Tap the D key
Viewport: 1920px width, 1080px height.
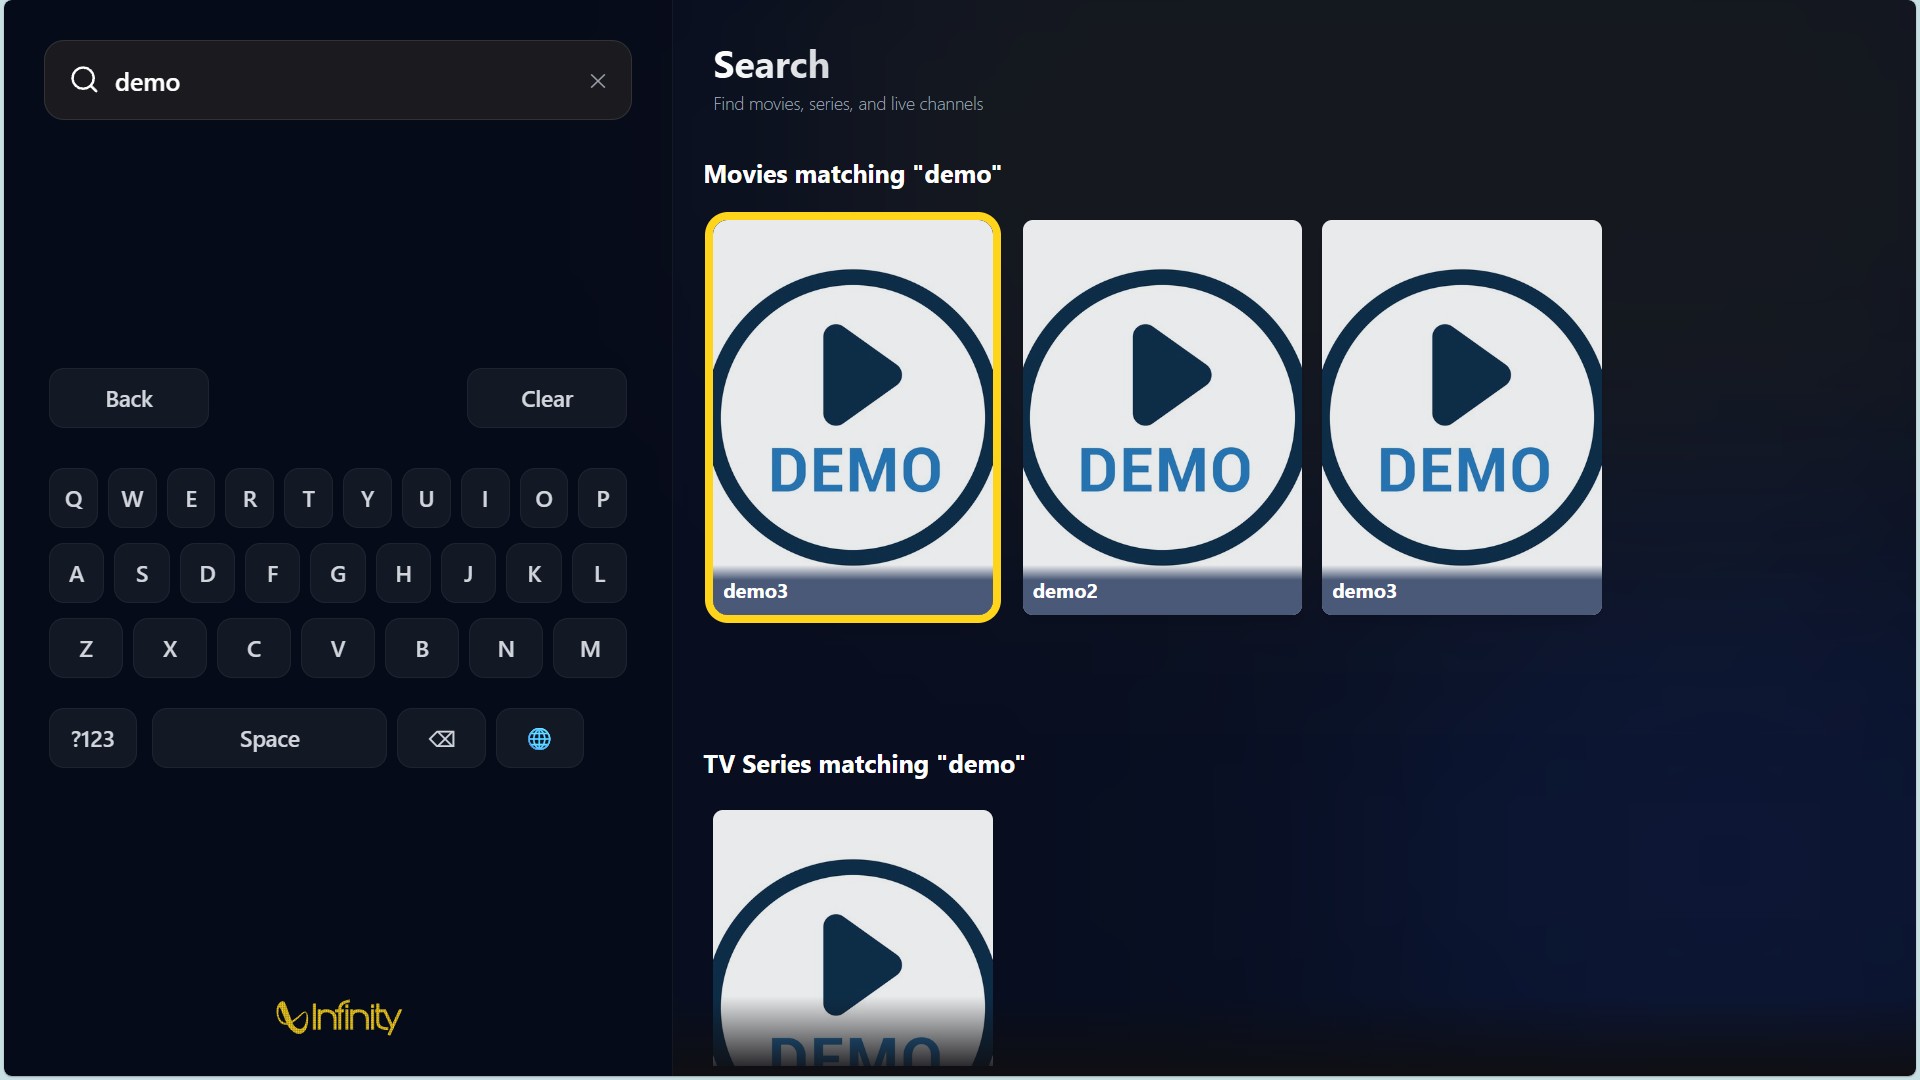[x=207, y=573]
